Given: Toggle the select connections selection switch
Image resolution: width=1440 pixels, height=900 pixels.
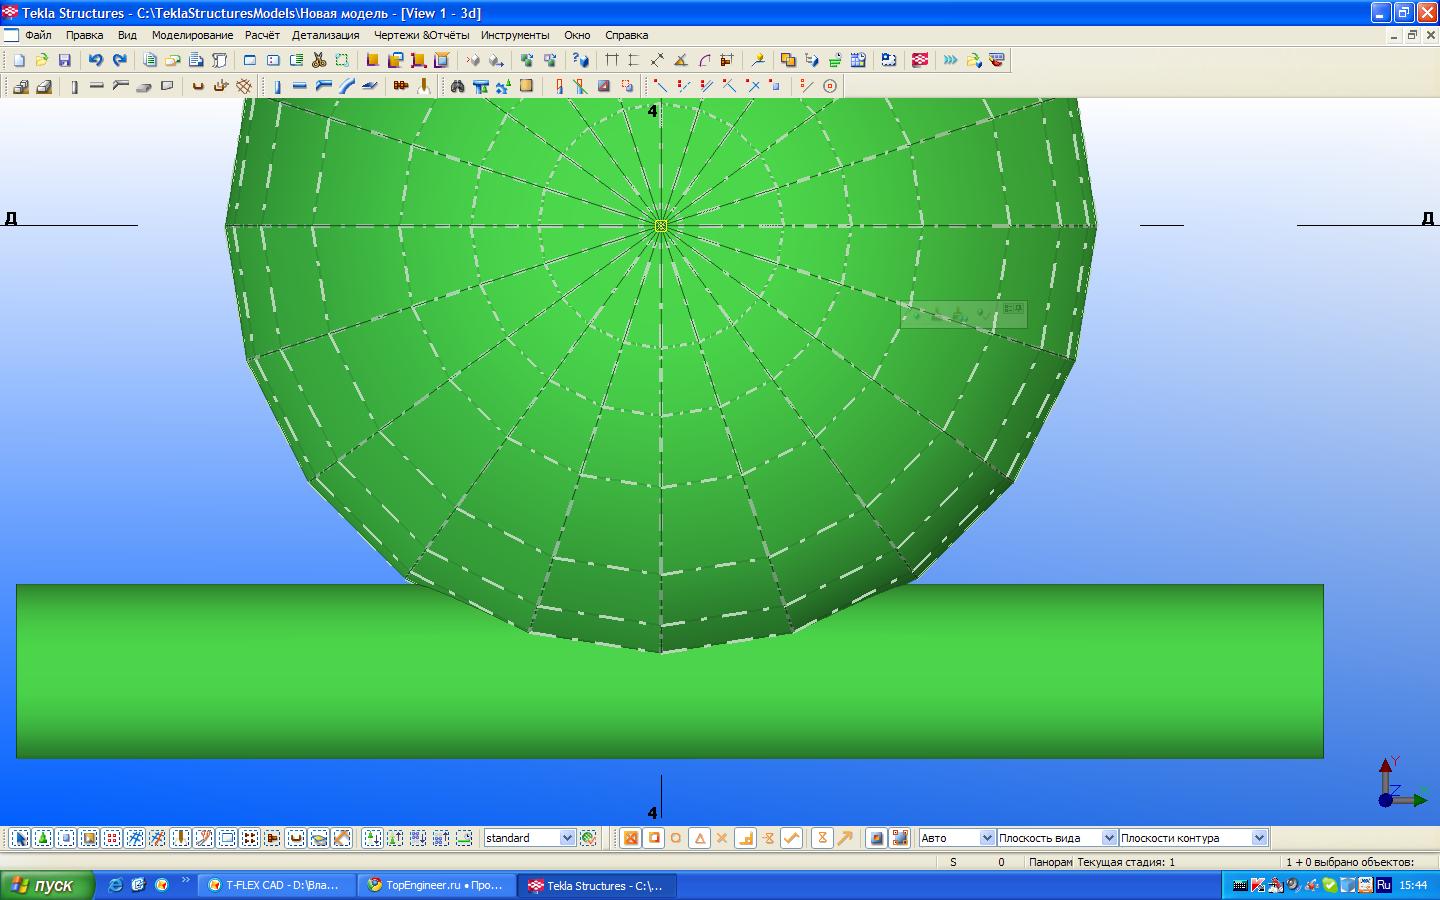Looking at the screenshot, I should click(x=43, y=838).
